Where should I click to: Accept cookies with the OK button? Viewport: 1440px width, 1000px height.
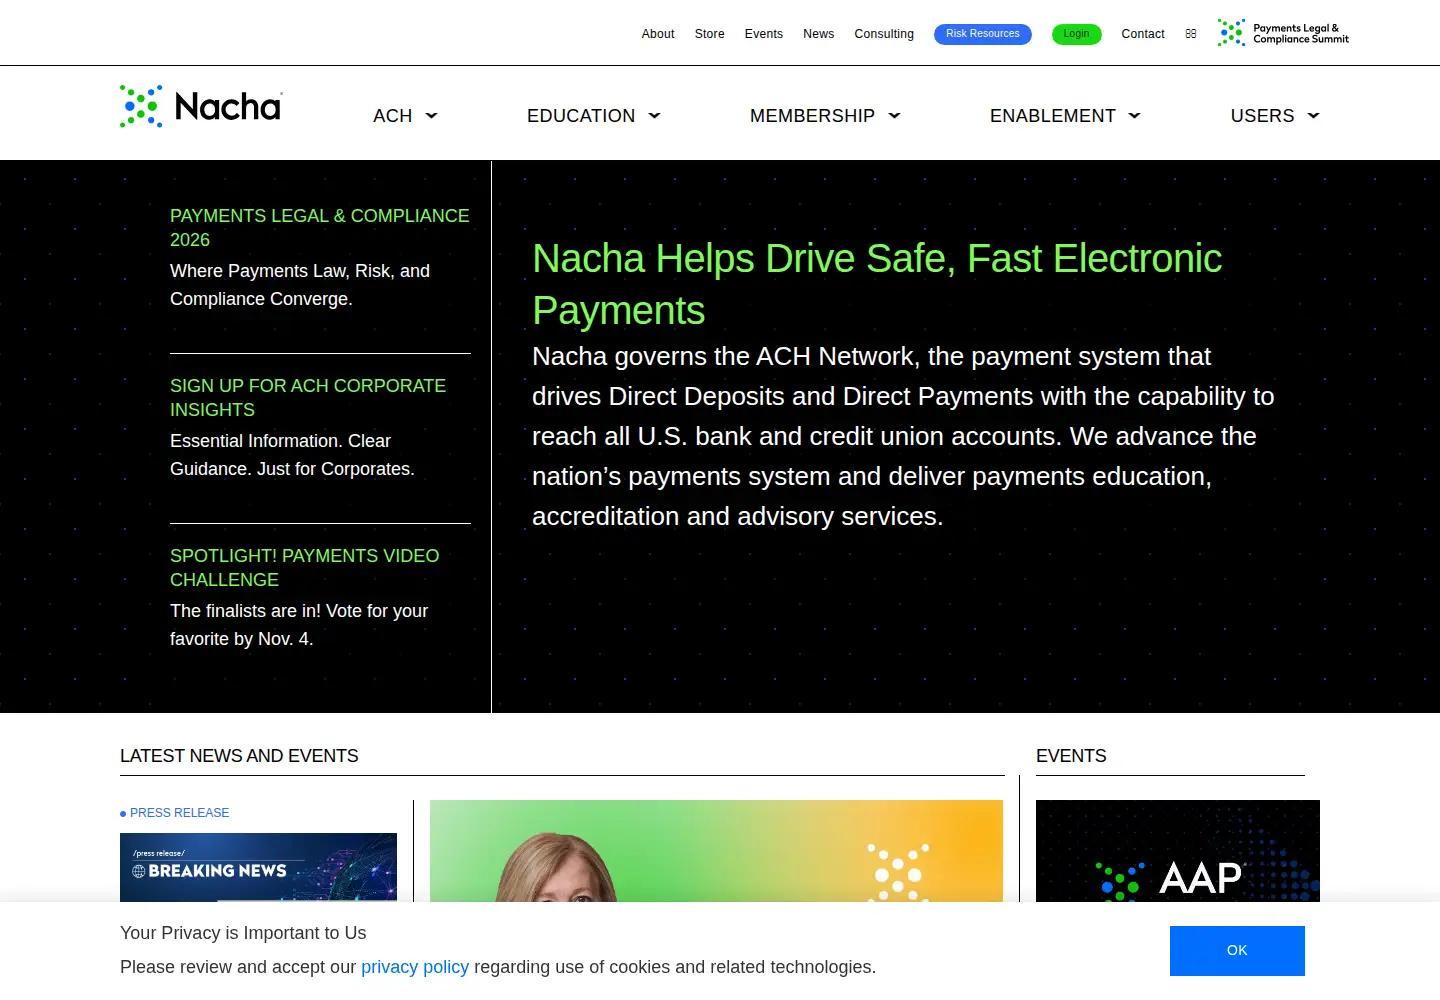(1237, 951)
